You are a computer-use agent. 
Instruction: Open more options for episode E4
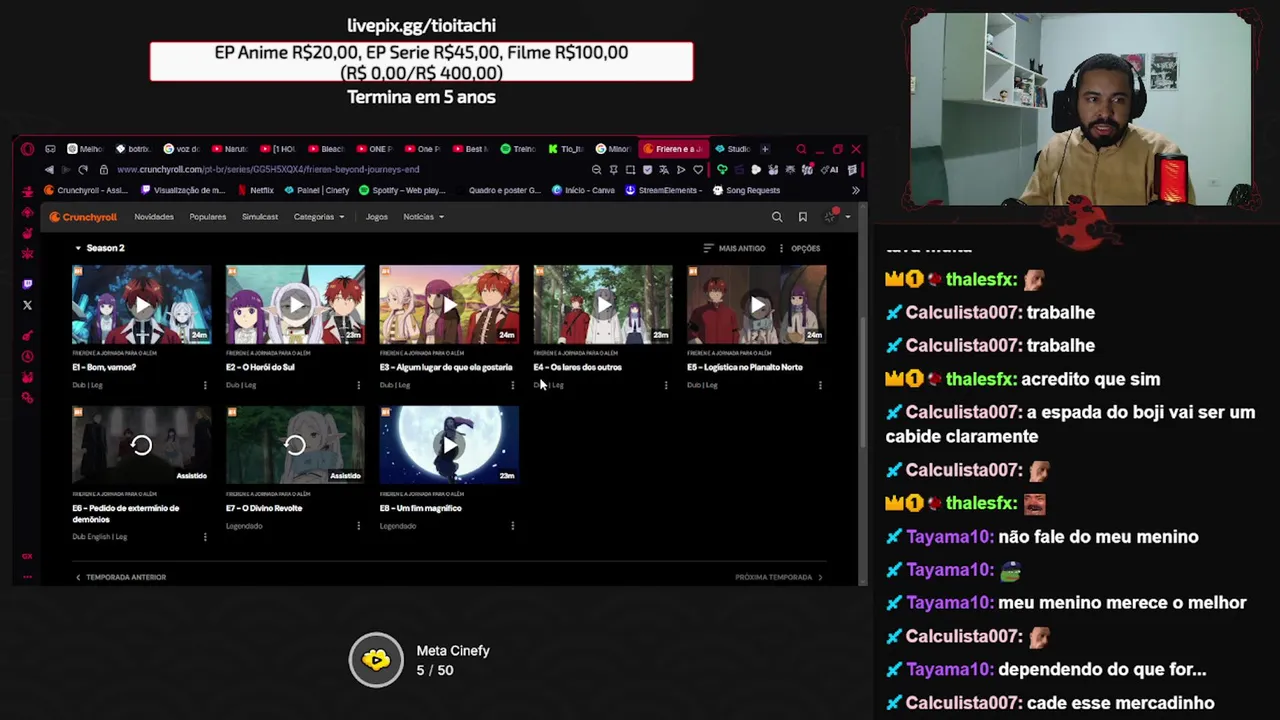(666, 385)
